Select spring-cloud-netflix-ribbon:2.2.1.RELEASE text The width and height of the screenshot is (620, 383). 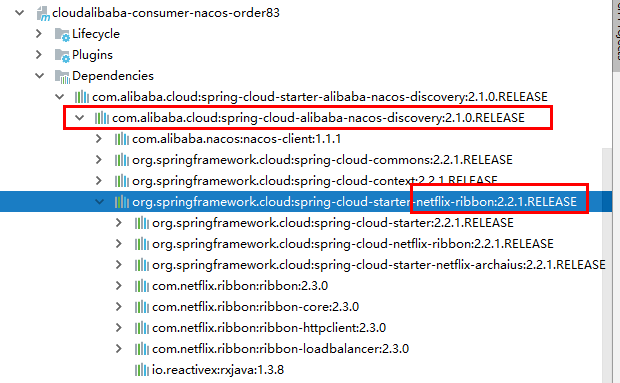pyautogui.click(x=433, y=244)
